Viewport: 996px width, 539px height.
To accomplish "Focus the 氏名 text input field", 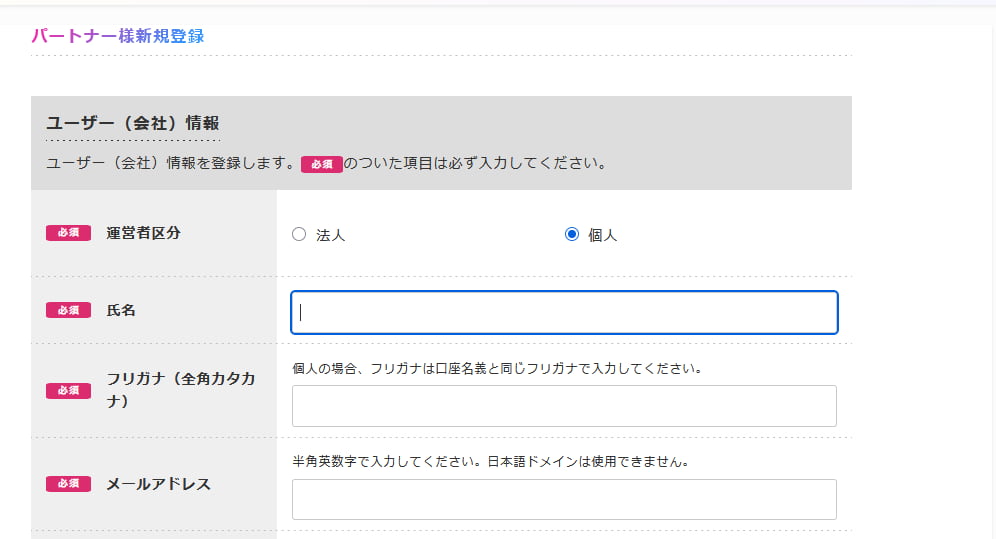I will 564,312.
